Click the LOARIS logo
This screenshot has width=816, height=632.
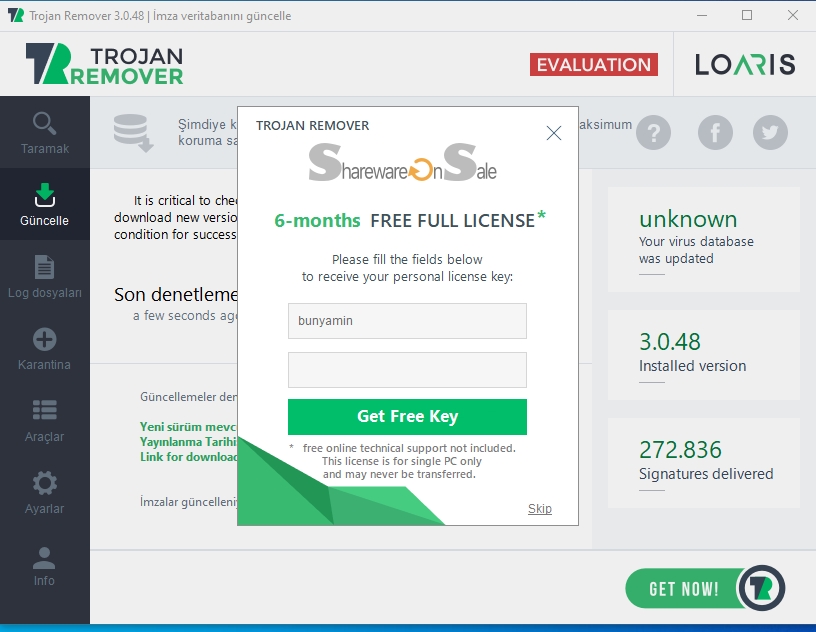coord(745,65)
